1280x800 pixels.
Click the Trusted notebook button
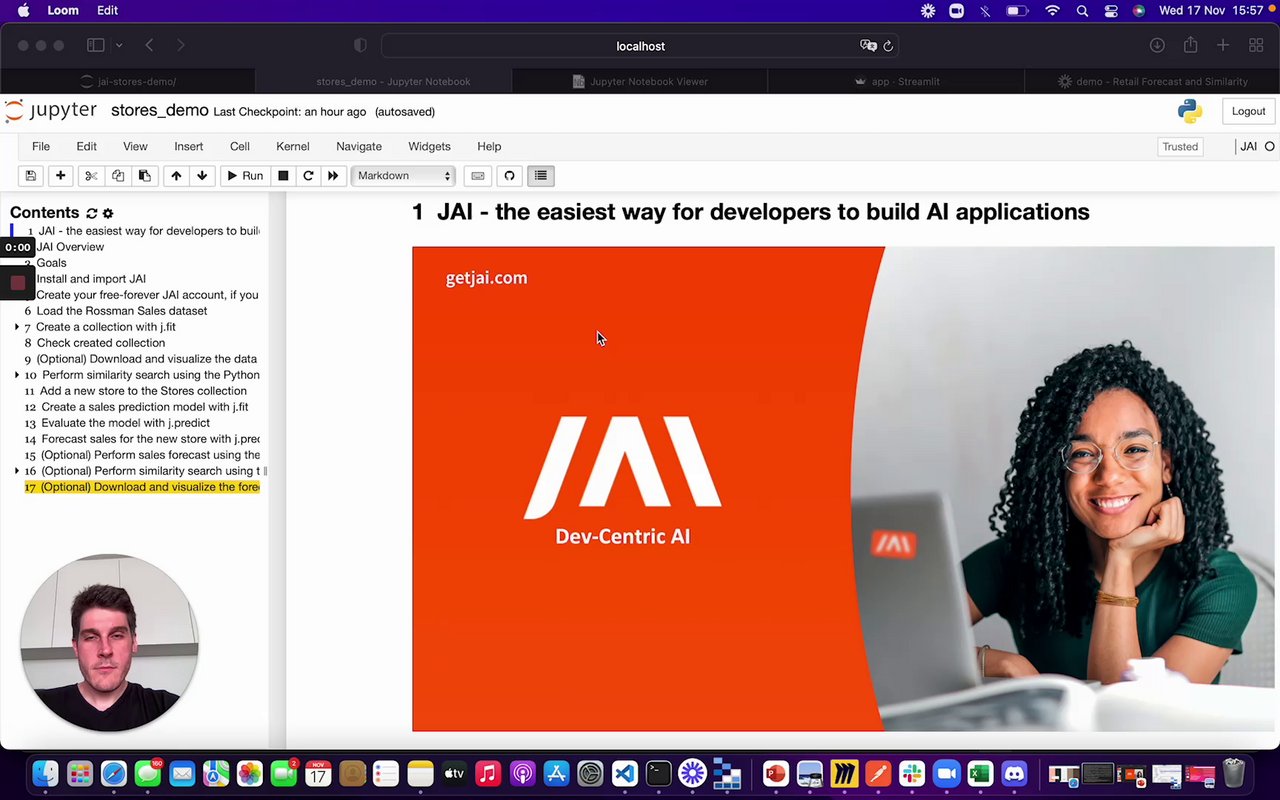[1180, 147]
